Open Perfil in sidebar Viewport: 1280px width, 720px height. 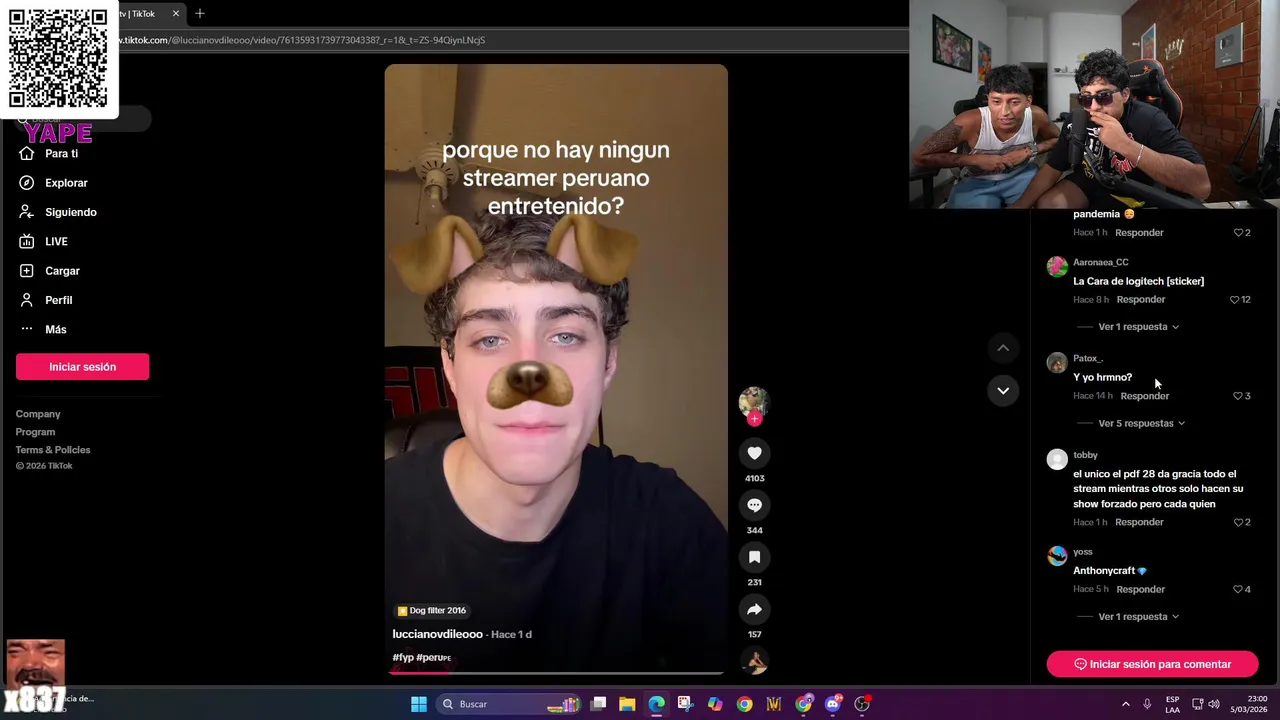point(45,300)
